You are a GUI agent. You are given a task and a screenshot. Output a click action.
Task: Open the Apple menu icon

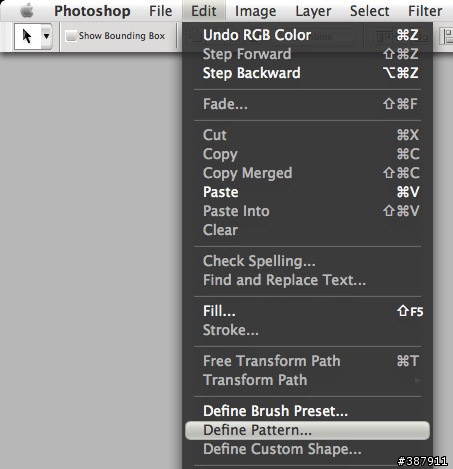(27, 11)
